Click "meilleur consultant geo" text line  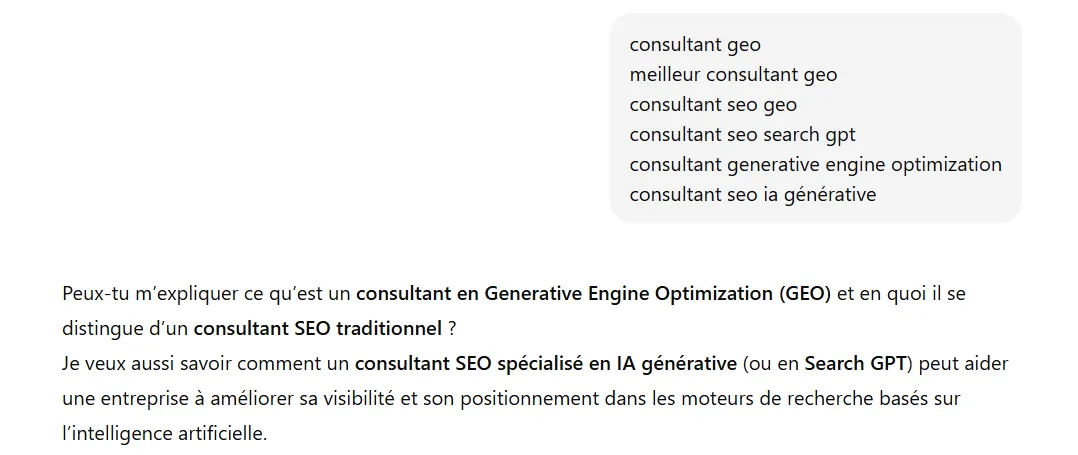click(733, 75)
